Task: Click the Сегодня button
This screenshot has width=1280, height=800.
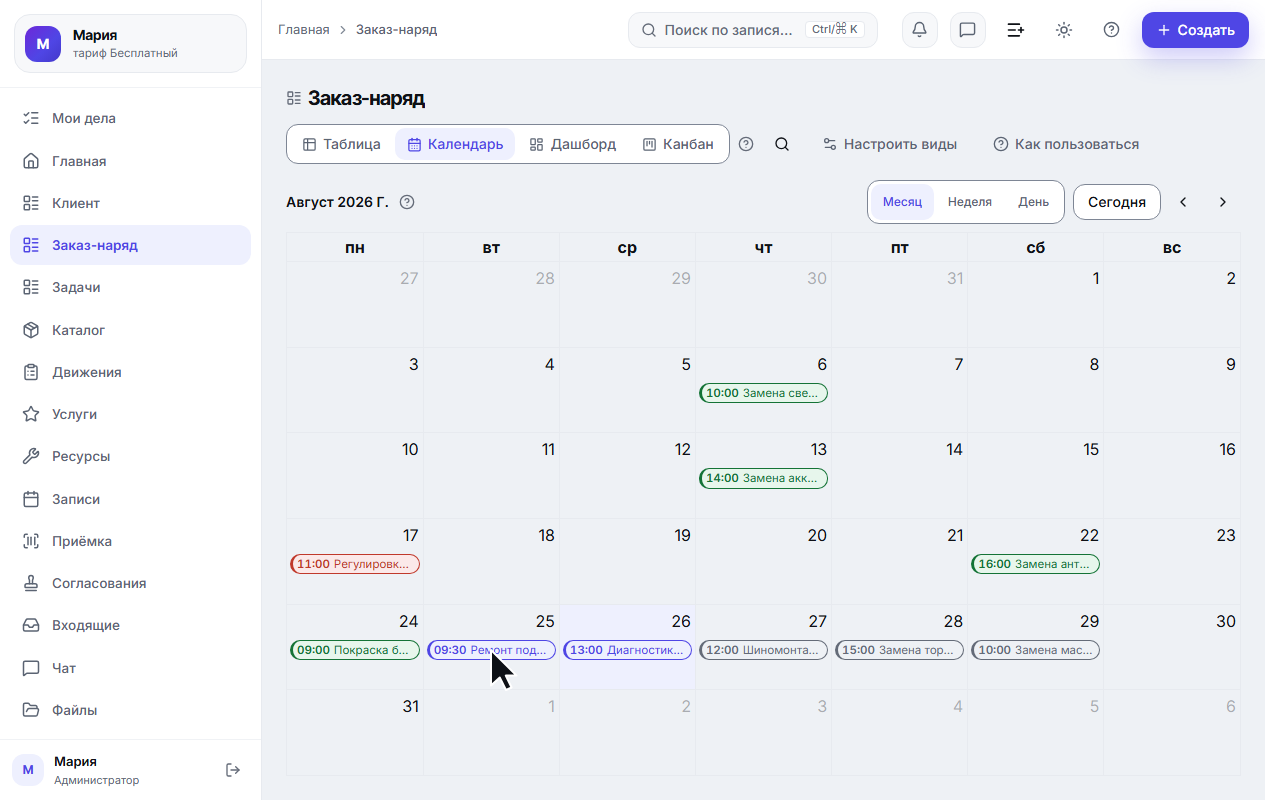Action: pos(1117,202)
